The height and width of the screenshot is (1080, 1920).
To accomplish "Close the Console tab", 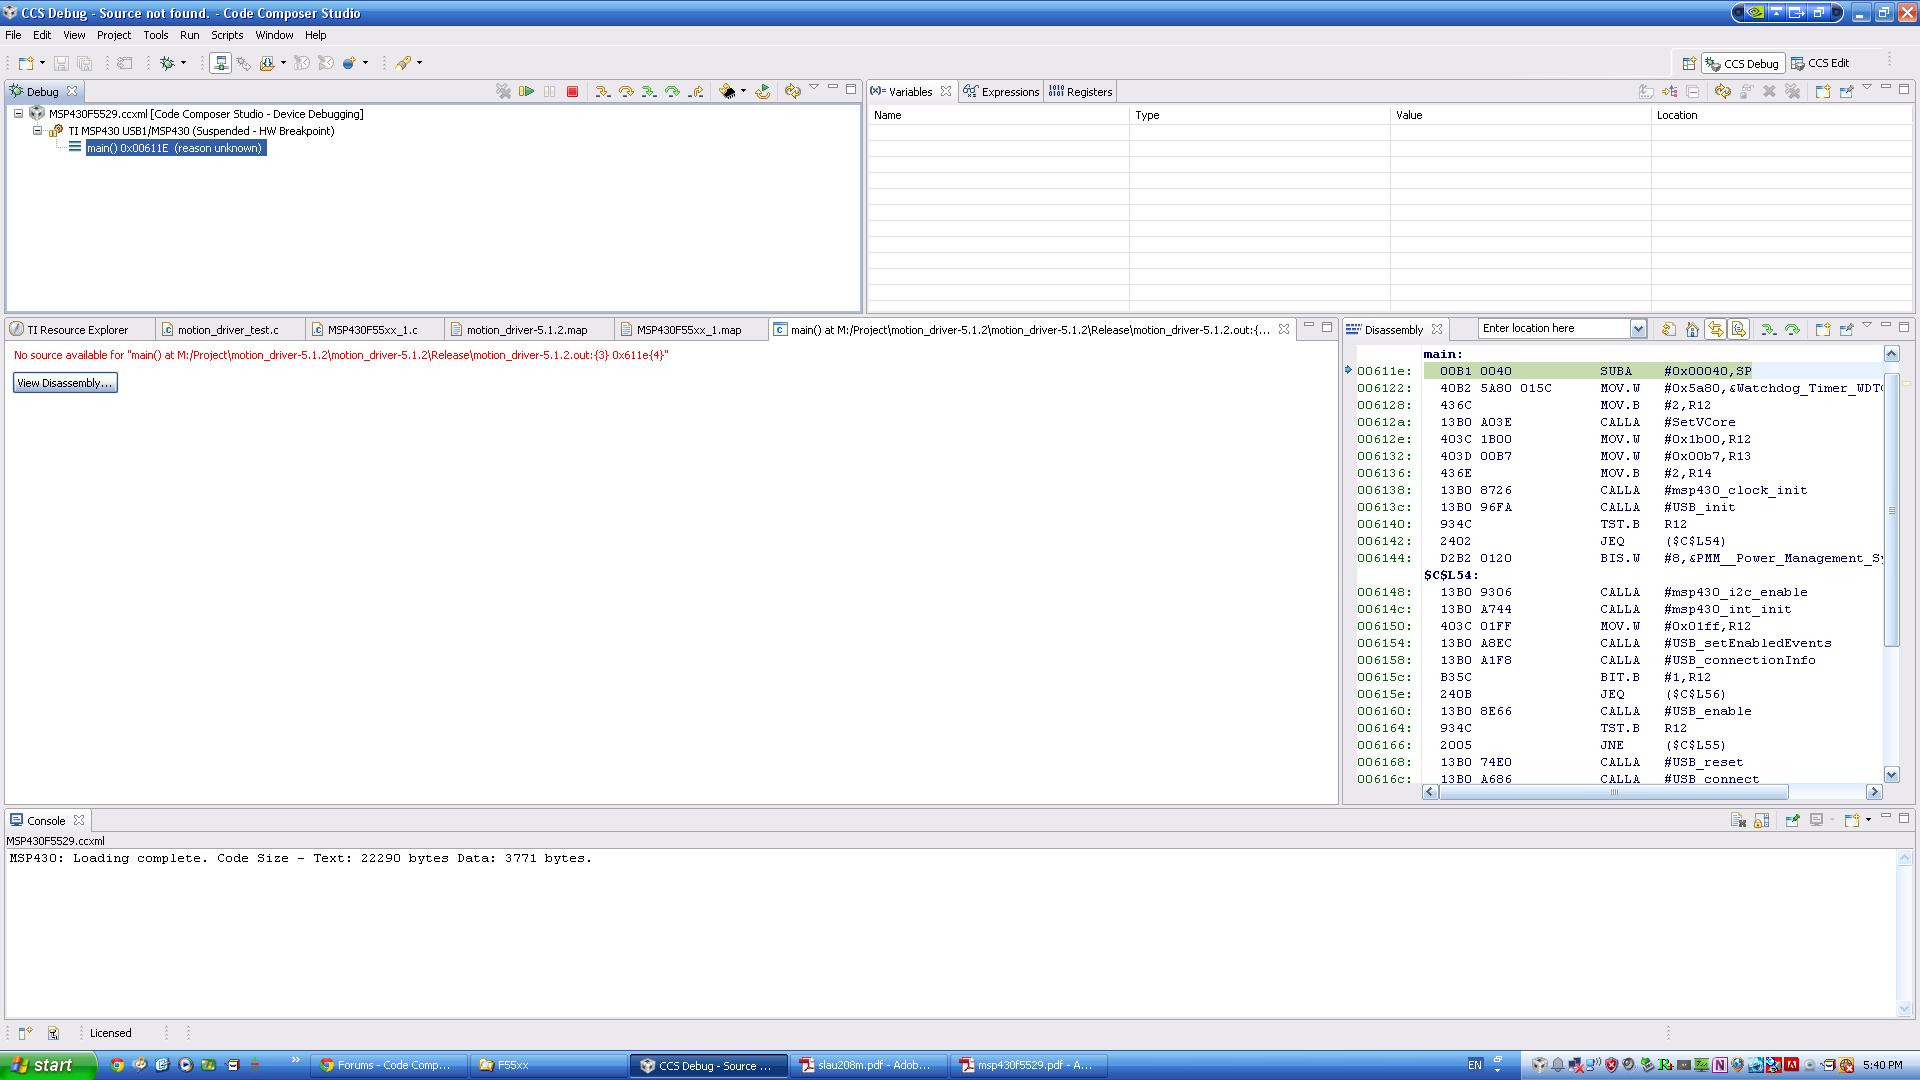I will pyautogui.click(x=79, y=820).
